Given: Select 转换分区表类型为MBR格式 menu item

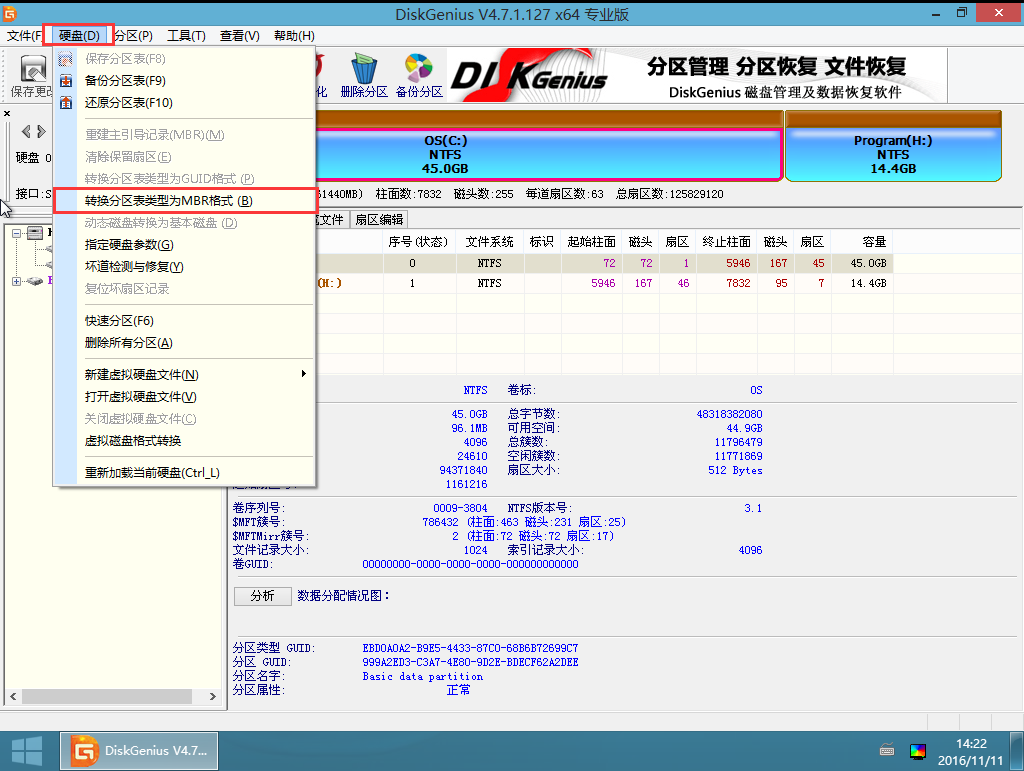Looking at the screenshot, I should [x=184, y=201].
